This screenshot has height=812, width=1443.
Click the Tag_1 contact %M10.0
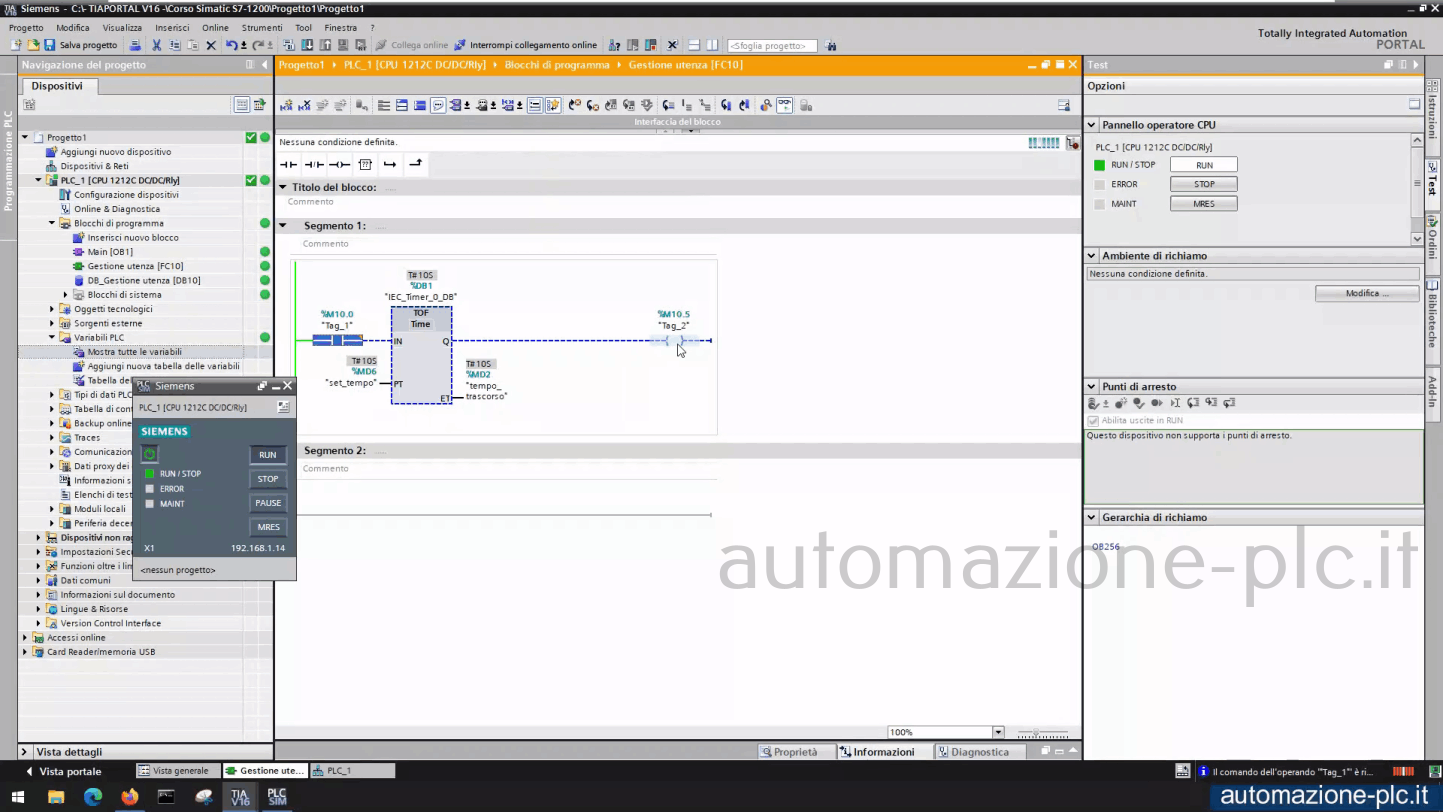tap(337, 341)
